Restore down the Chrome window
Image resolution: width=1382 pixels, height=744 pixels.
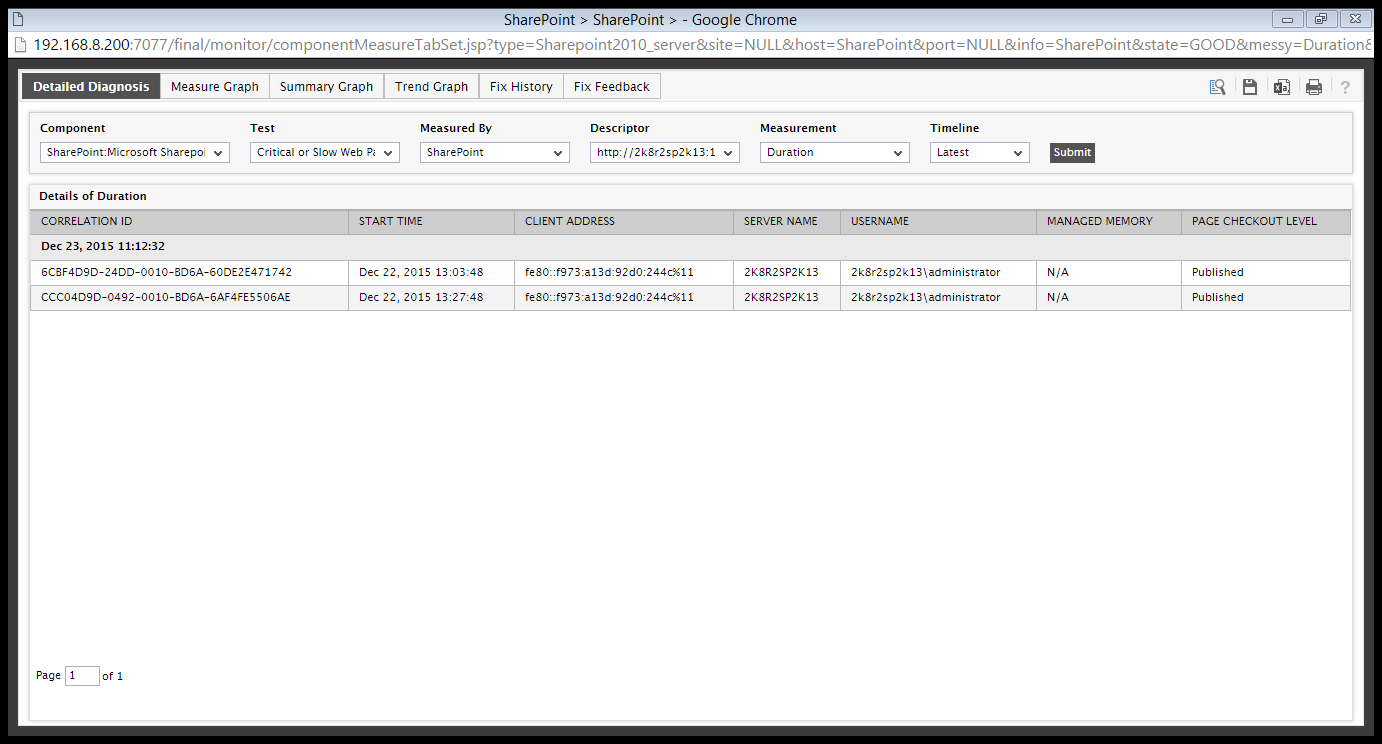point(1321,18)
